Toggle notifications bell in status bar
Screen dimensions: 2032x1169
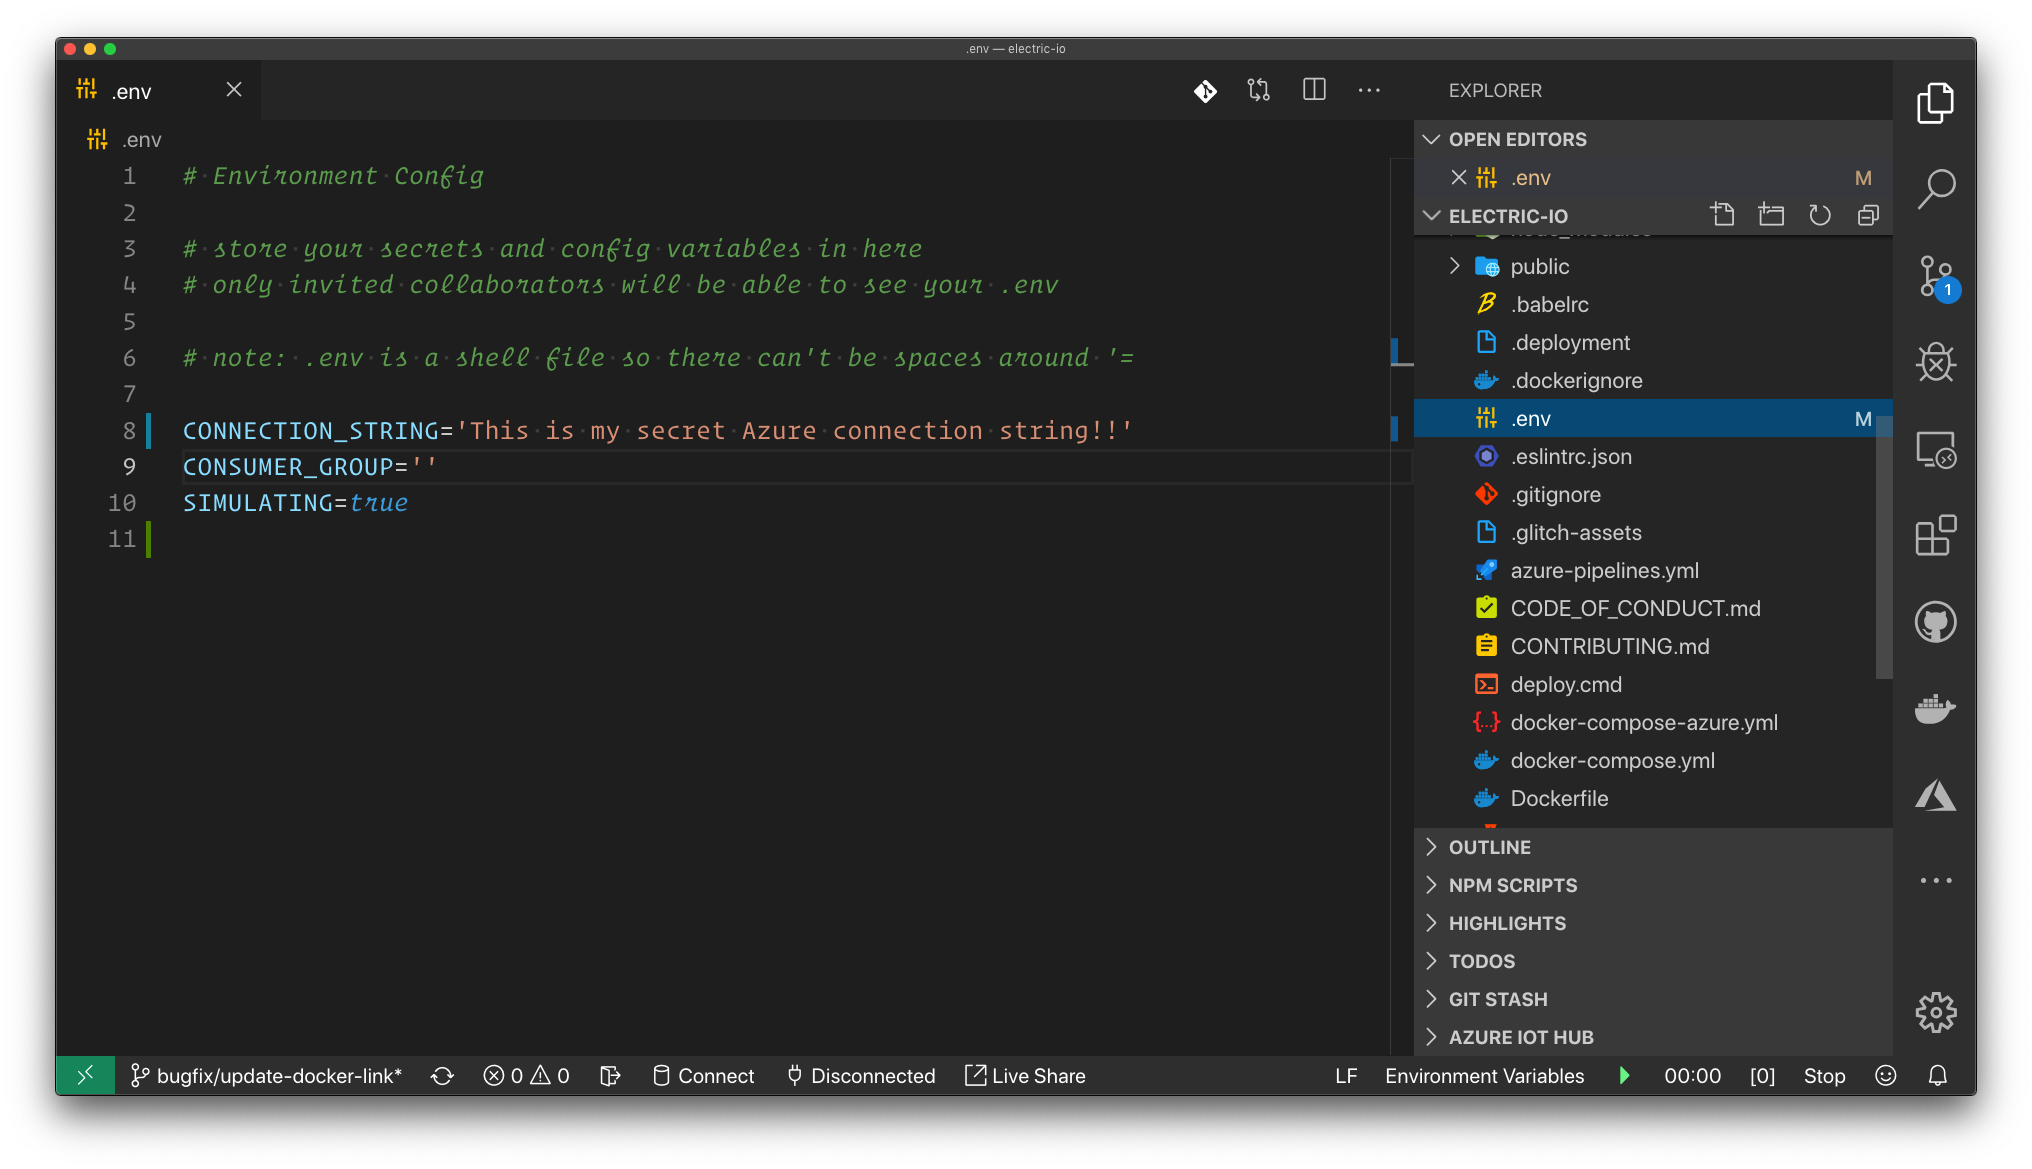point(1937,1076)
